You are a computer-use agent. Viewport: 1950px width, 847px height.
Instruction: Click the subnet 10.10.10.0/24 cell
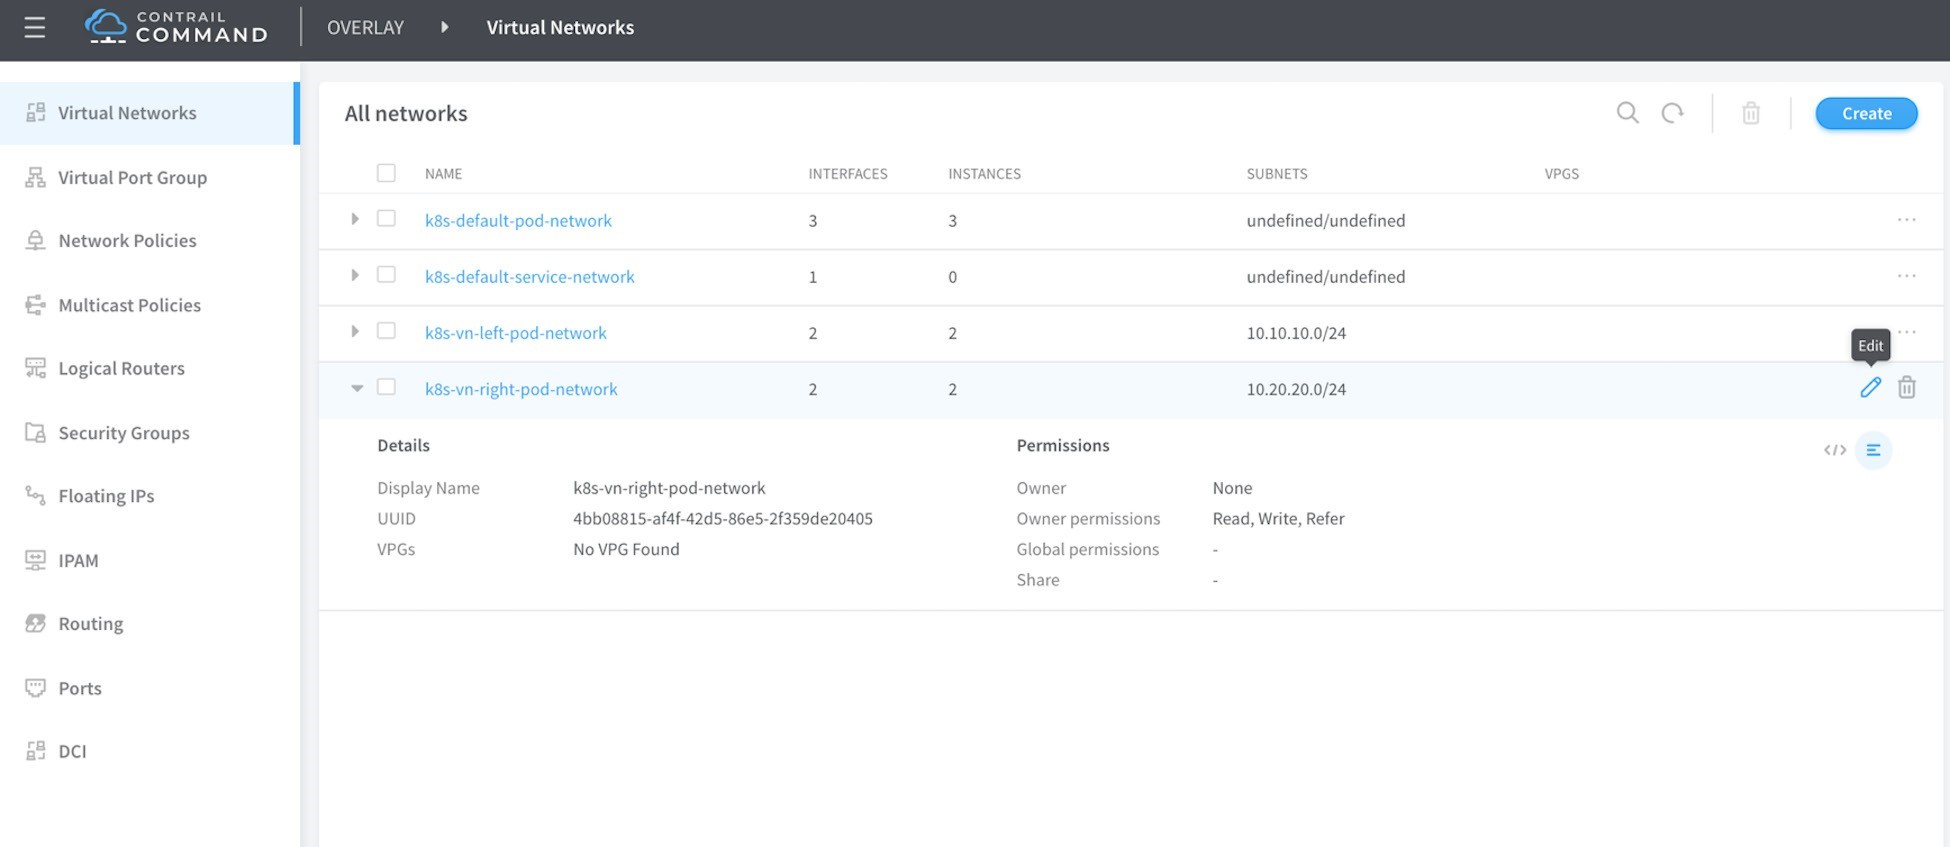[1296, 333]
